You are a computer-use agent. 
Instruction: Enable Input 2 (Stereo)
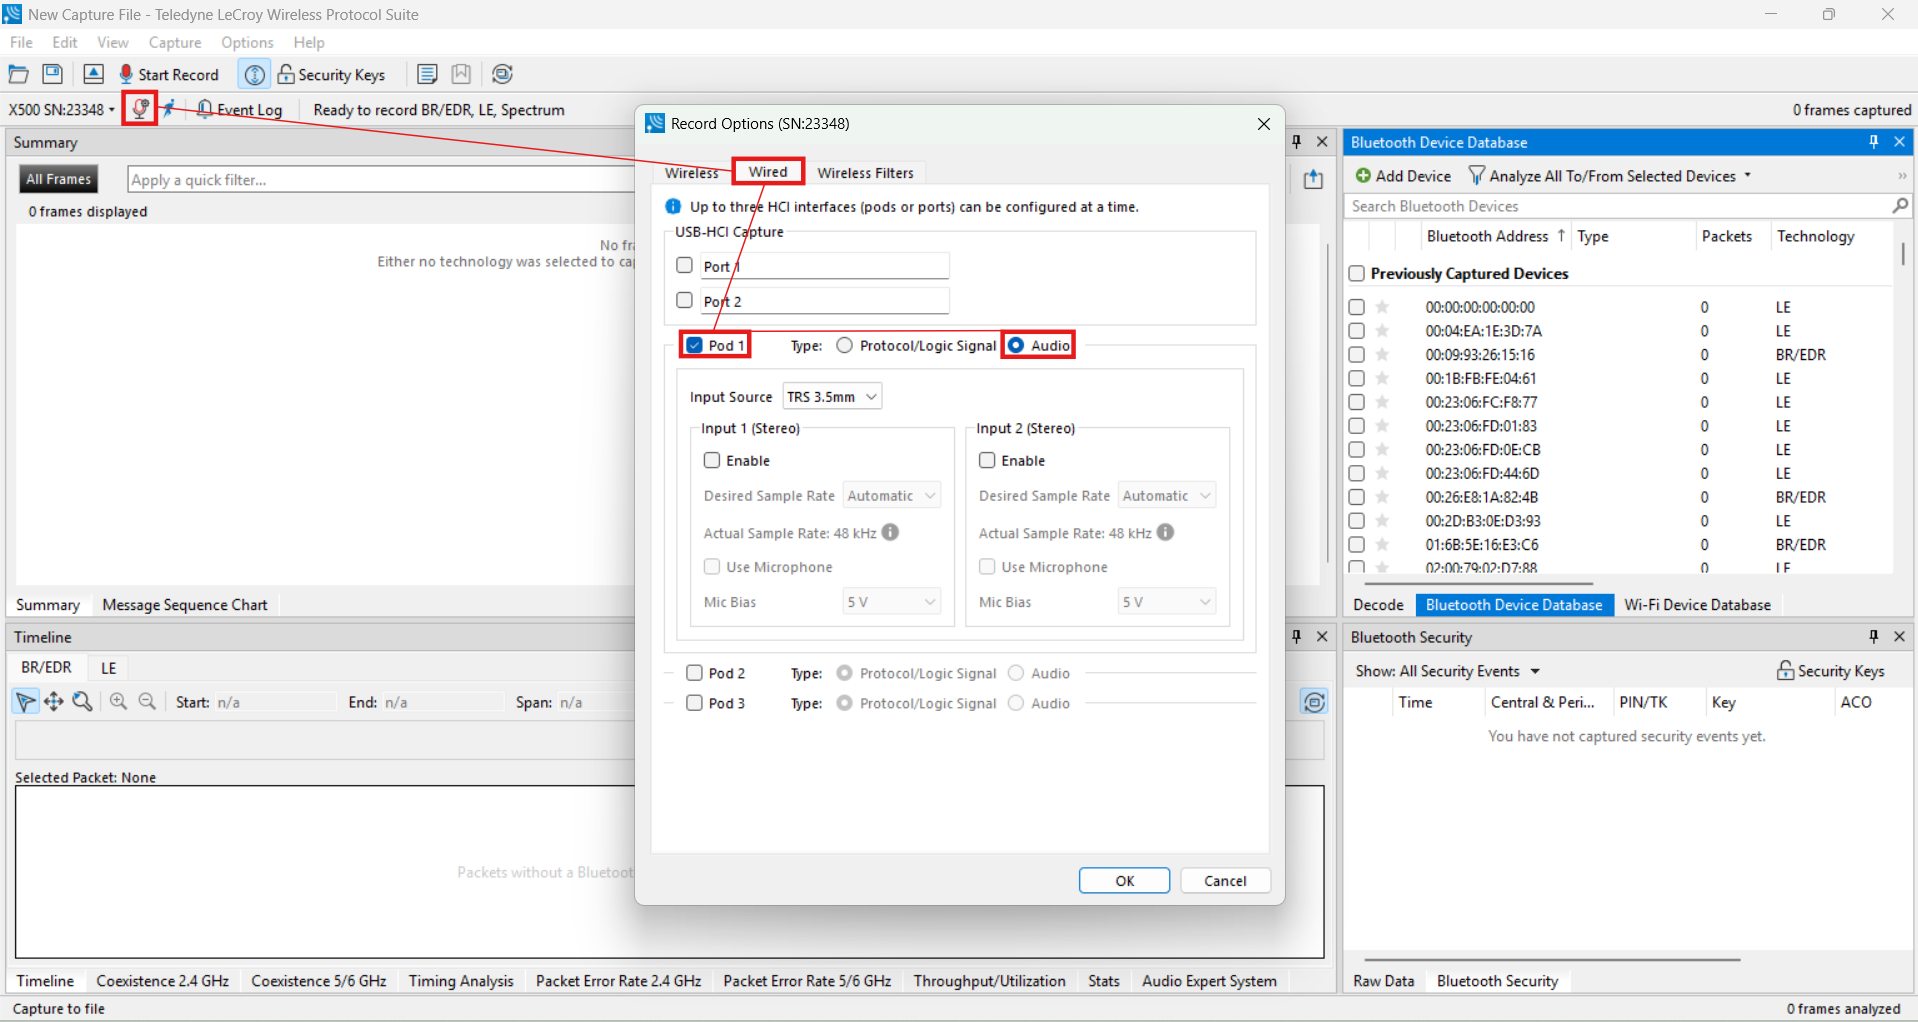[987, 460]
